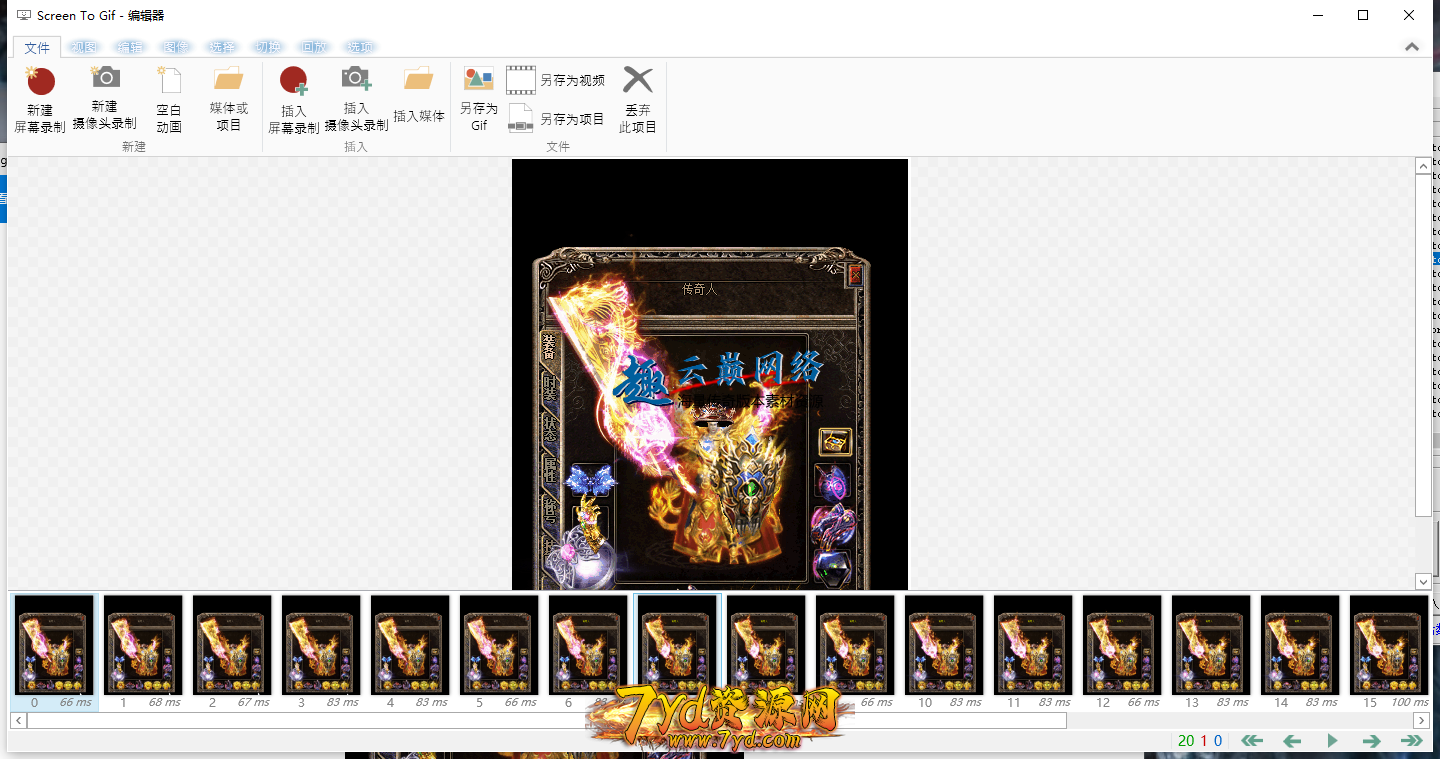Discard this project
Image resolution: width=1440 pixels, height=759 pixels.
point(638,100)
